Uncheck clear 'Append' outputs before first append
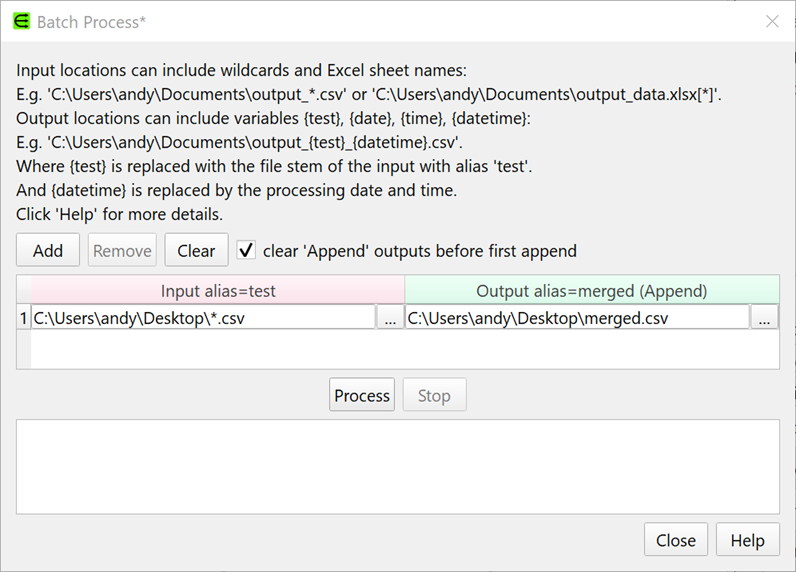 246,251
